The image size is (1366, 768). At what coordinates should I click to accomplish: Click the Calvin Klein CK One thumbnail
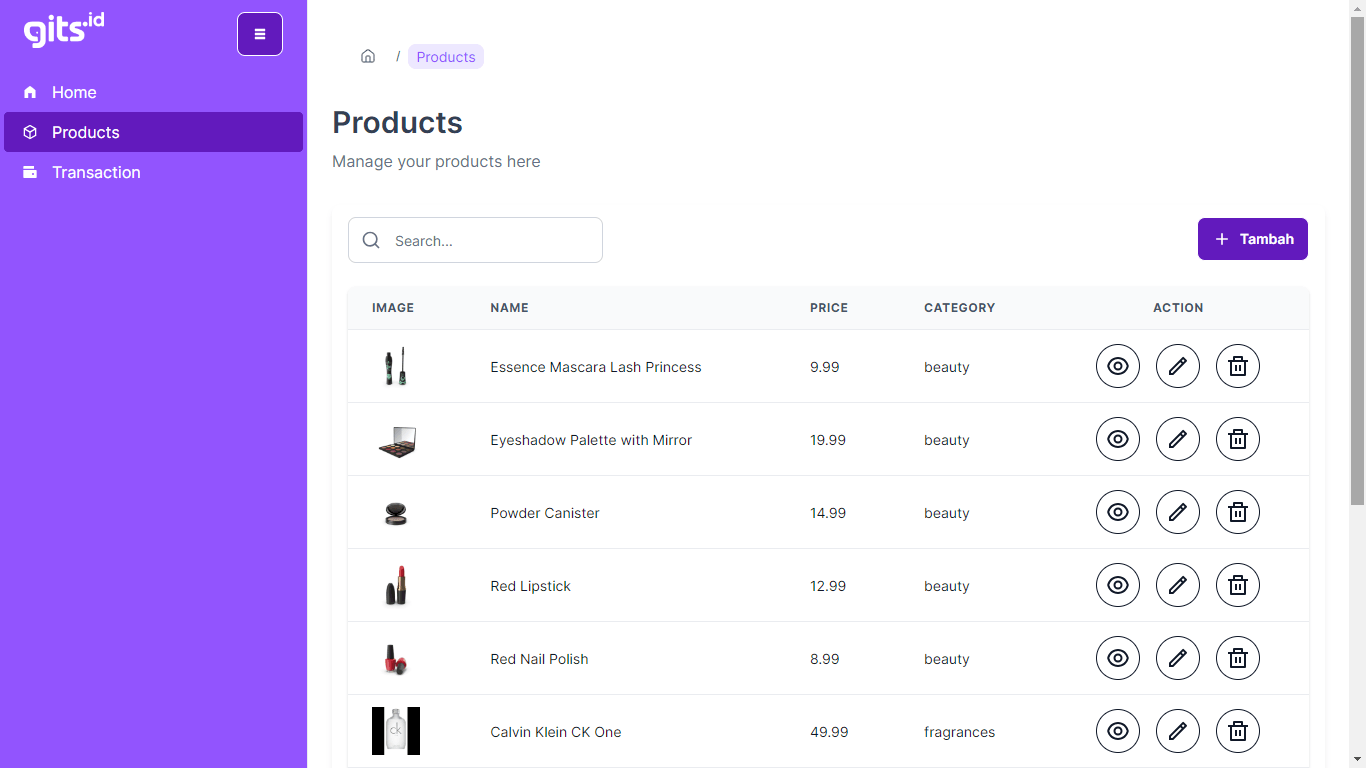396,731
